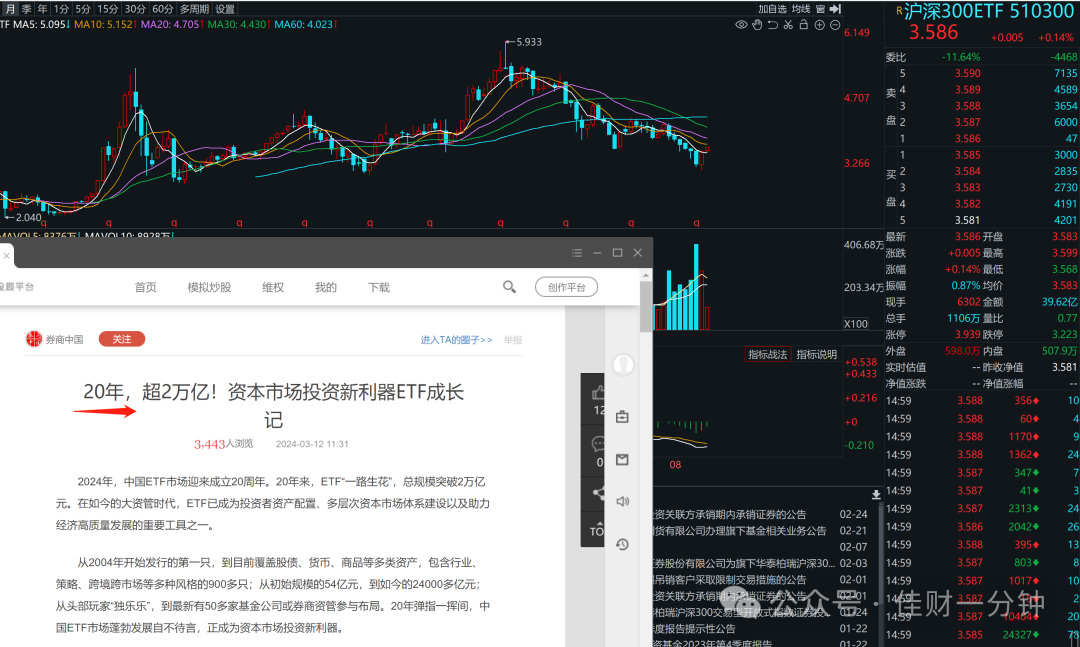The image size is (1080, 647).
Task: Click the 2.040 low price marker on chart
Action: [x=28, y=217]
